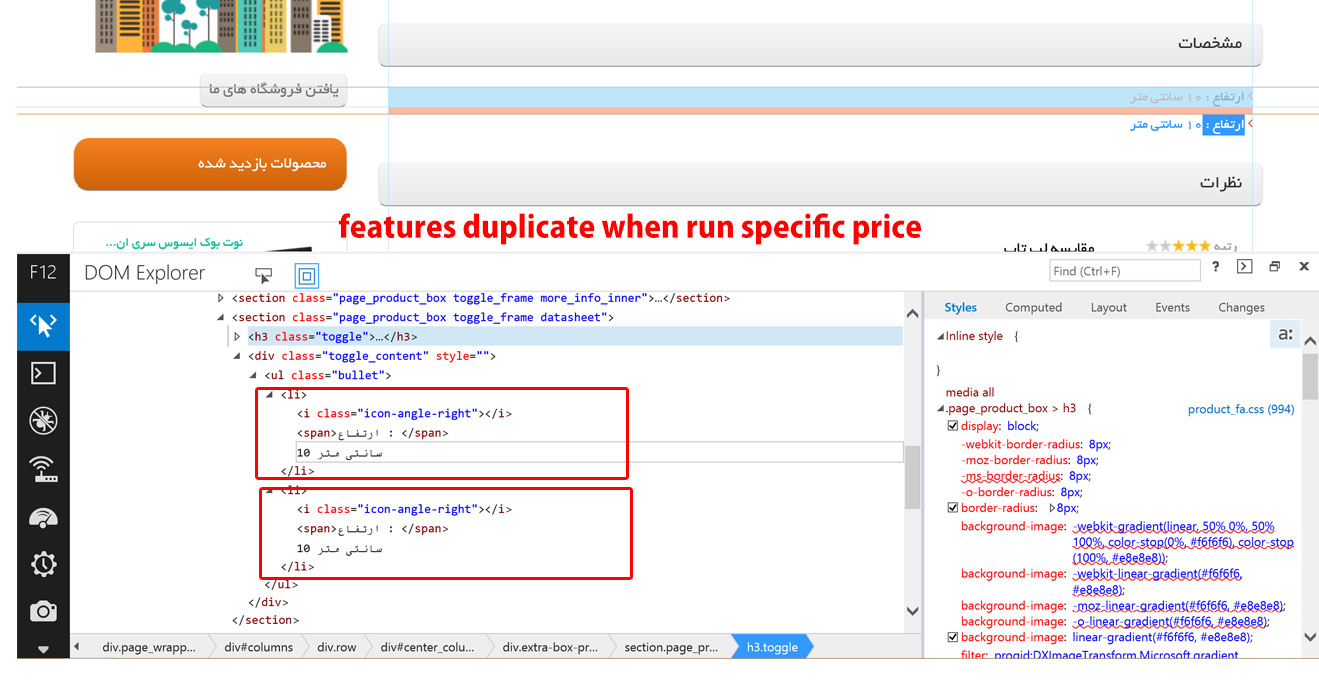The width and height of the screenshot is (1319, 691).
Task: Toggle DOM element highlight boxes icon
Action: [306, 275]
